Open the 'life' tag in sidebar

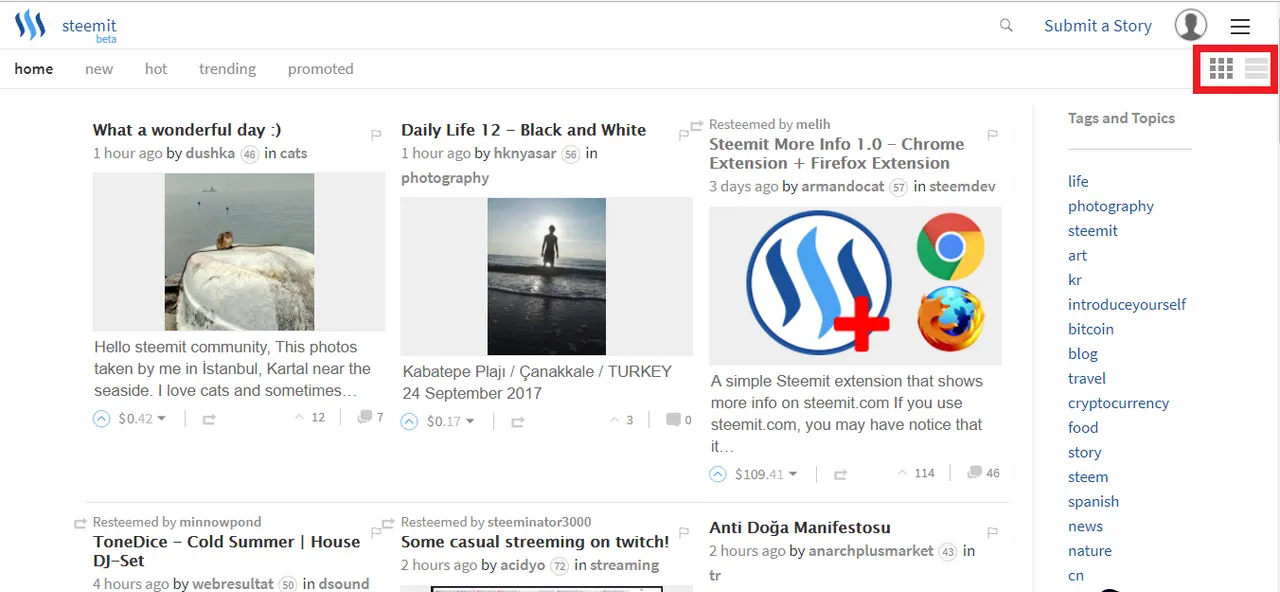pos(1078,181)
